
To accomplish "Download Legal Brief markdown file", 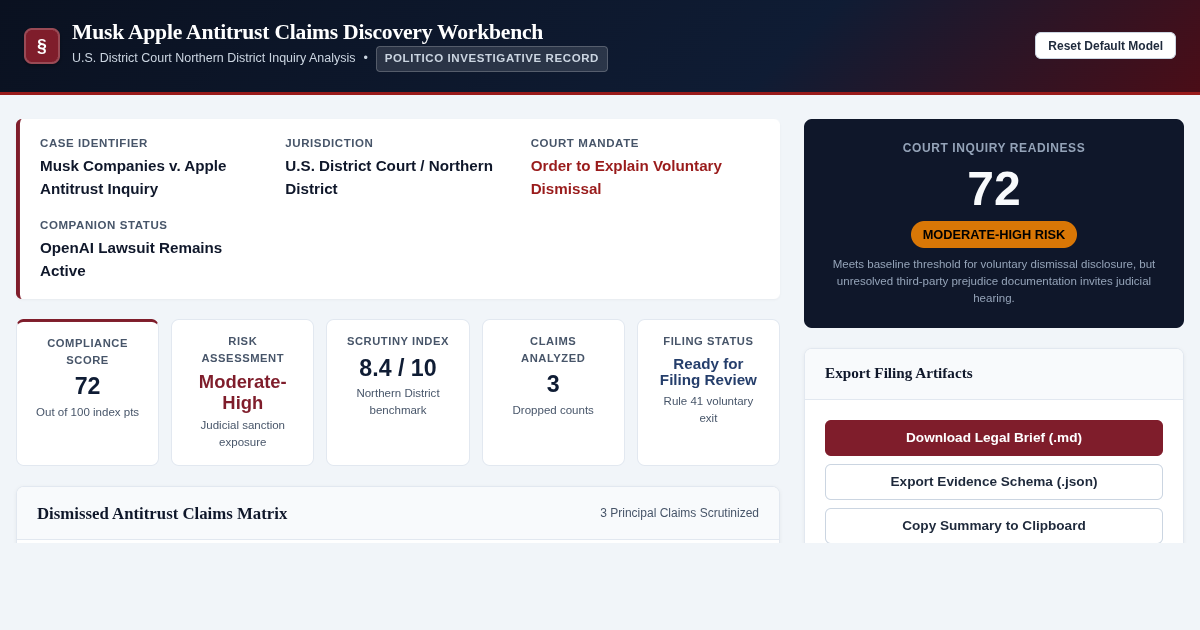I will (994, 438).
